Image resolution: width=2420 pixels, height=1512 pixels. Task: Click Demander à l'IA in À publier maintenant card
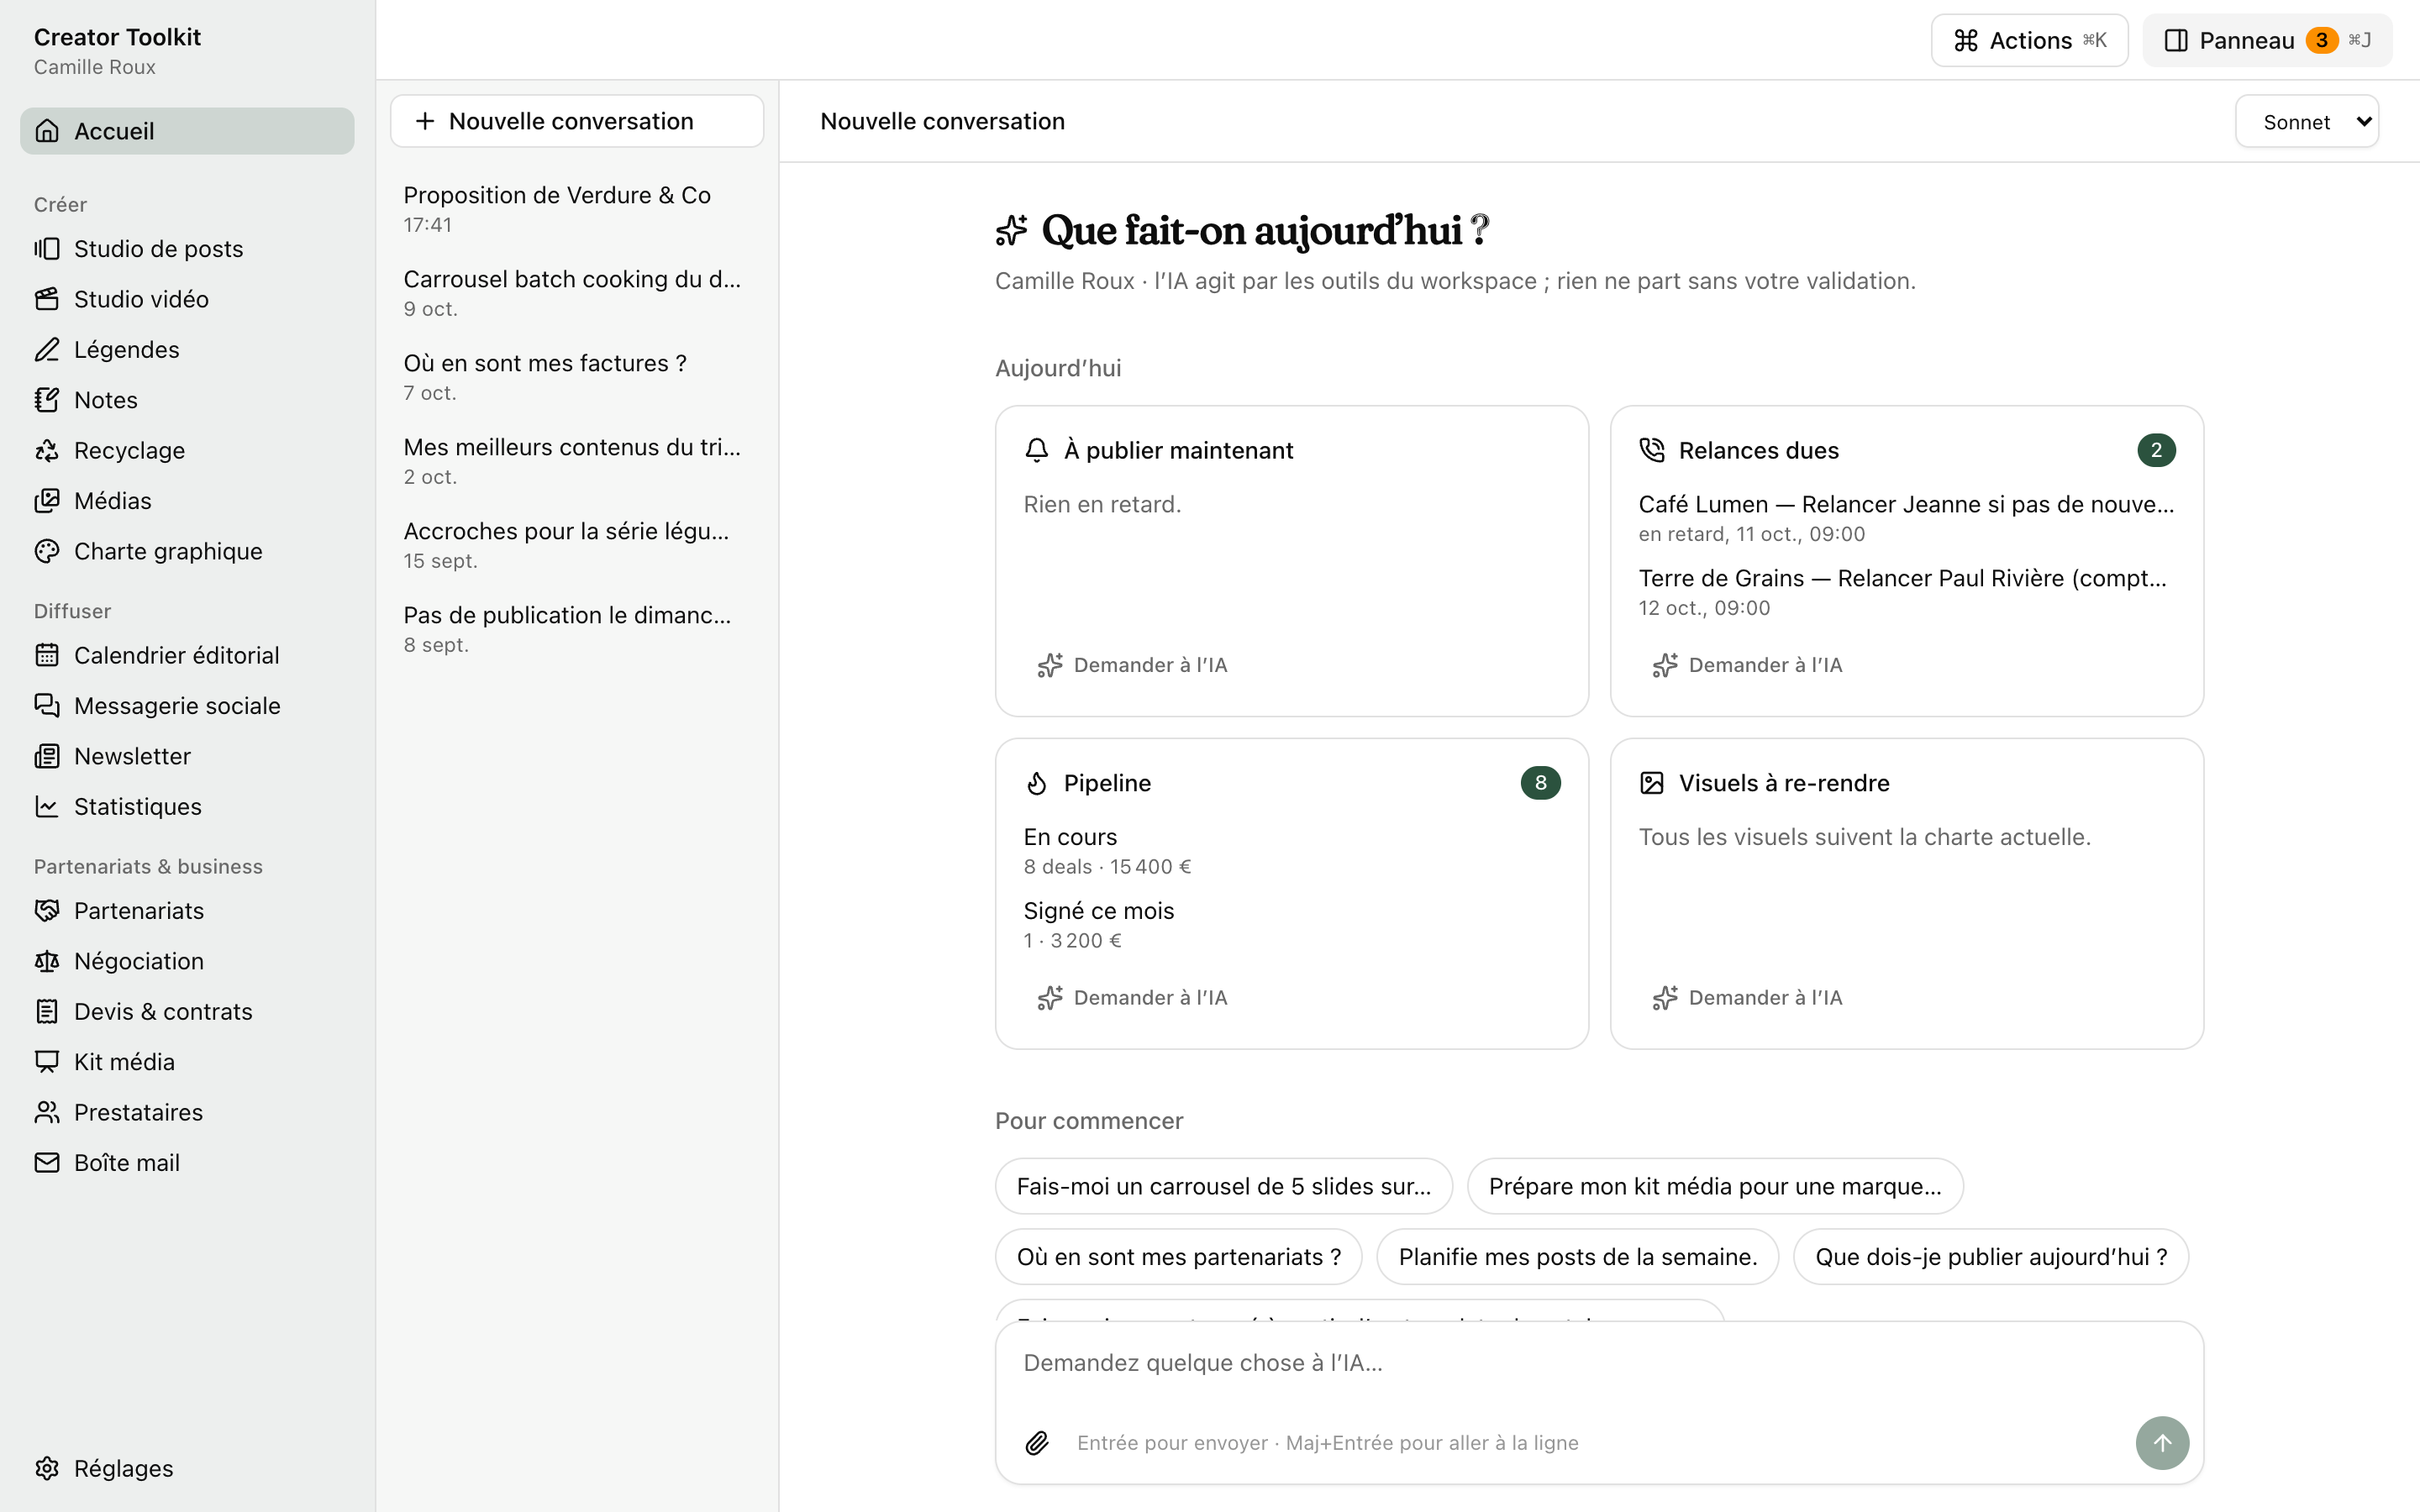point(1132,665)
